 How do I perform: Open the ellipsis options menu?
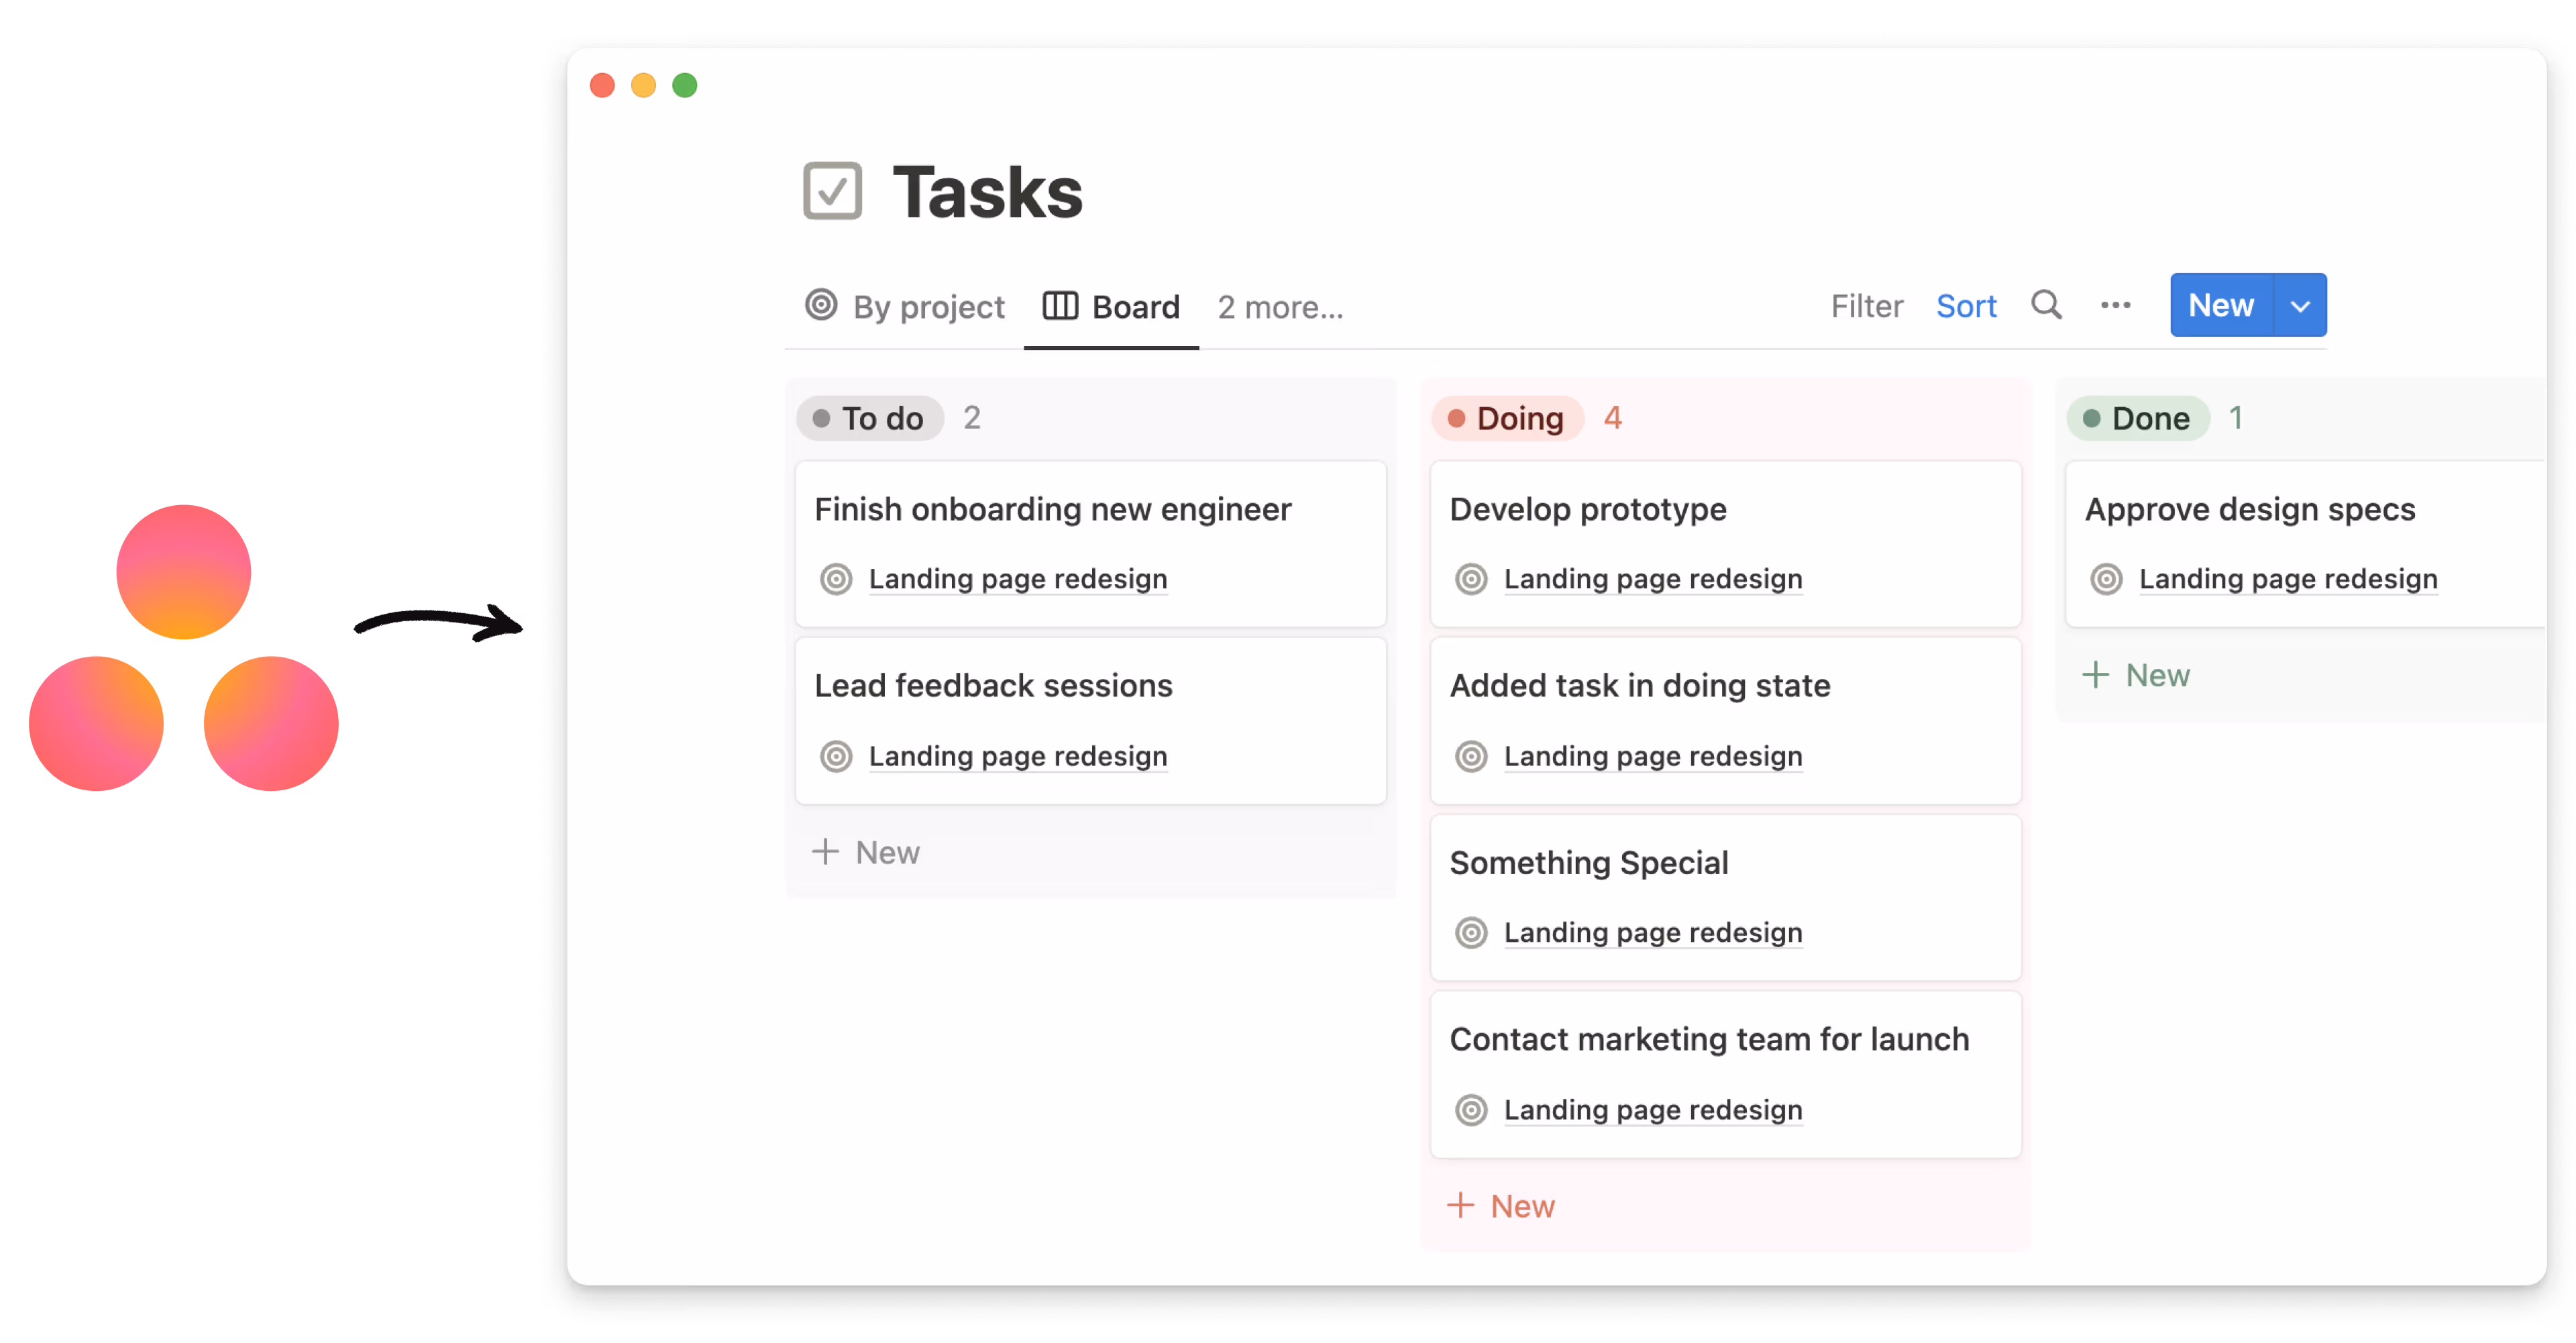click(2115, 305)
